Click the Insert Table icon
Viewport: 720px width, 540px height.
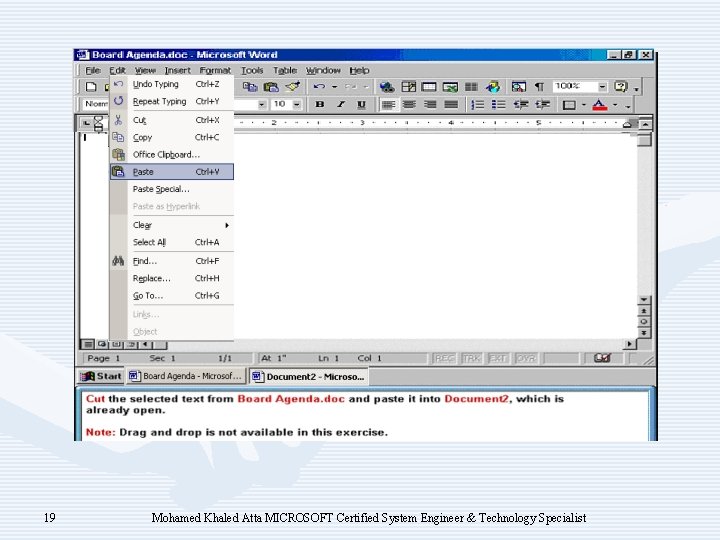(429, 87)
